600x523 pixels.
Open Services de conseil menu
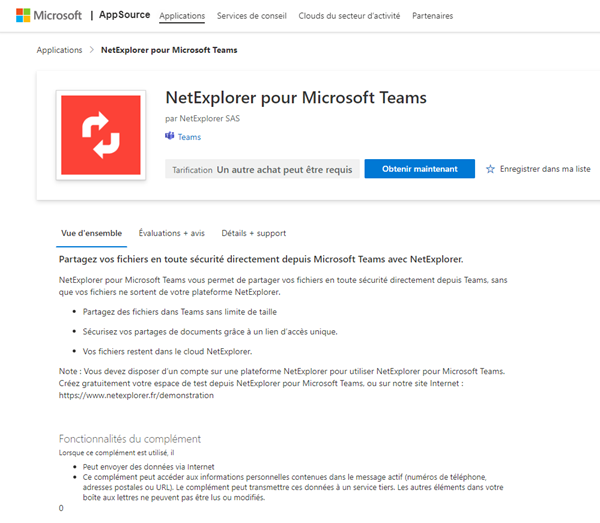[x=252, y=16]
